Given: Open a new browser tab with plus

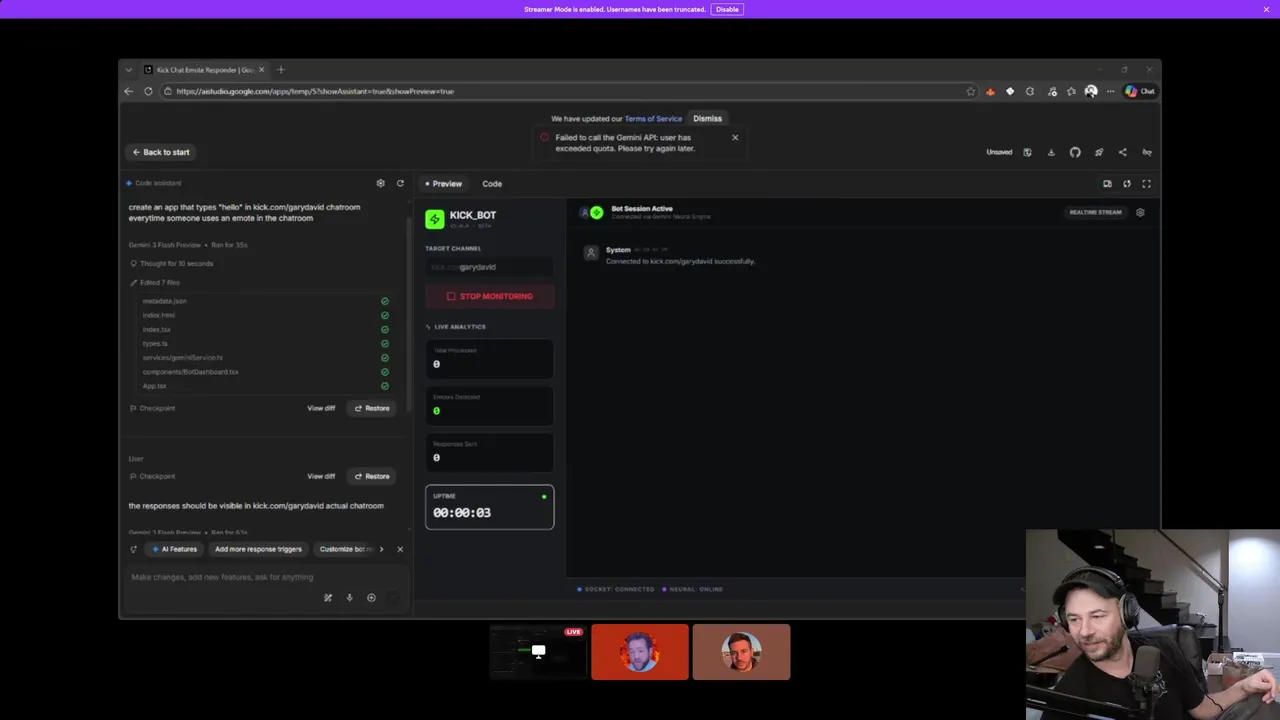Looking at the screenshot, I should point(281,70).
